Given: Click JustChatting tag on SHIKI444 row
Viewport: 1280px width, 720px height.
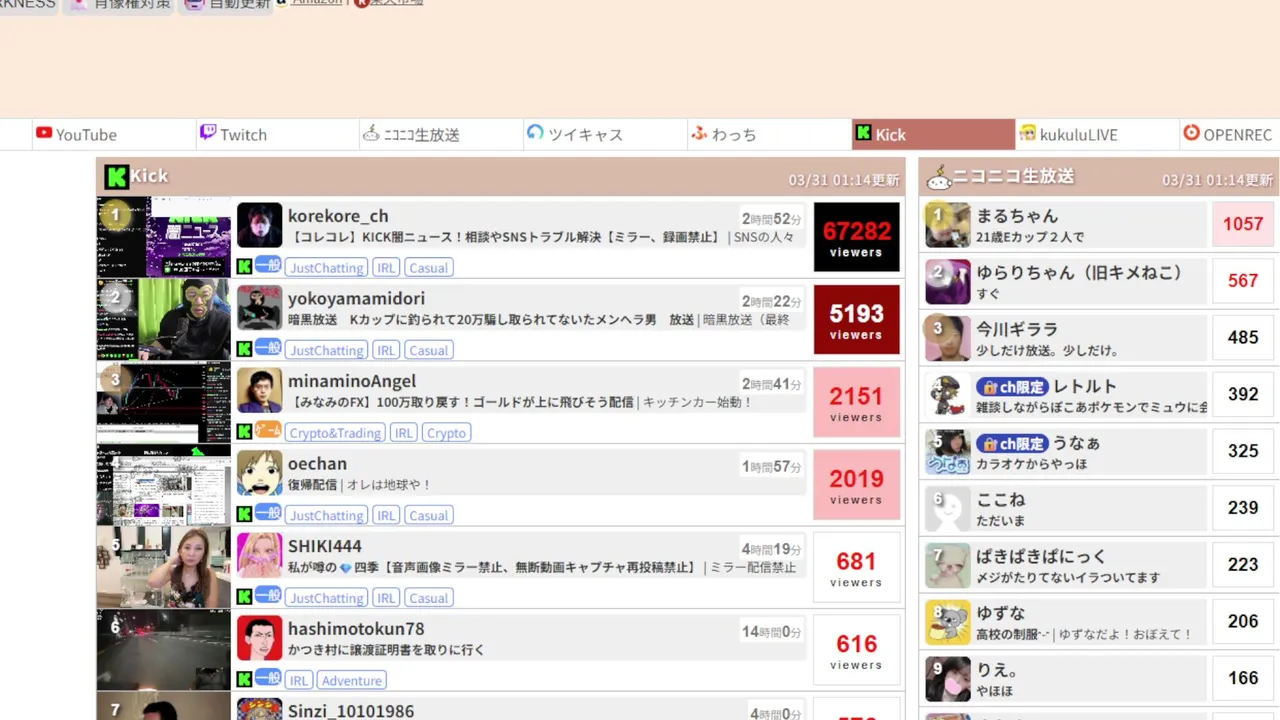Looking at the screenshot, I should point(326,598).
